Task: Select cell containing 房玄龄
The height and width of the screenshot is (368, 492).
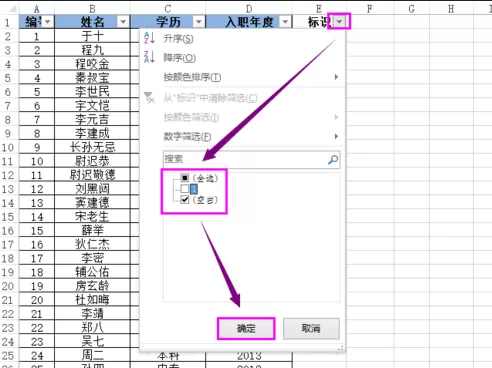Action: [92, 286]
